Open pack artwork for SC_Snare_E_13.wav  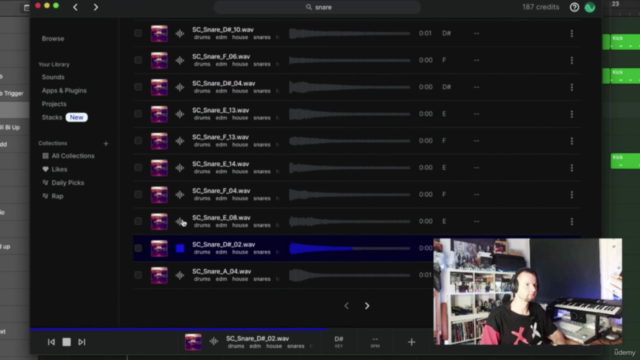point(159,114)
